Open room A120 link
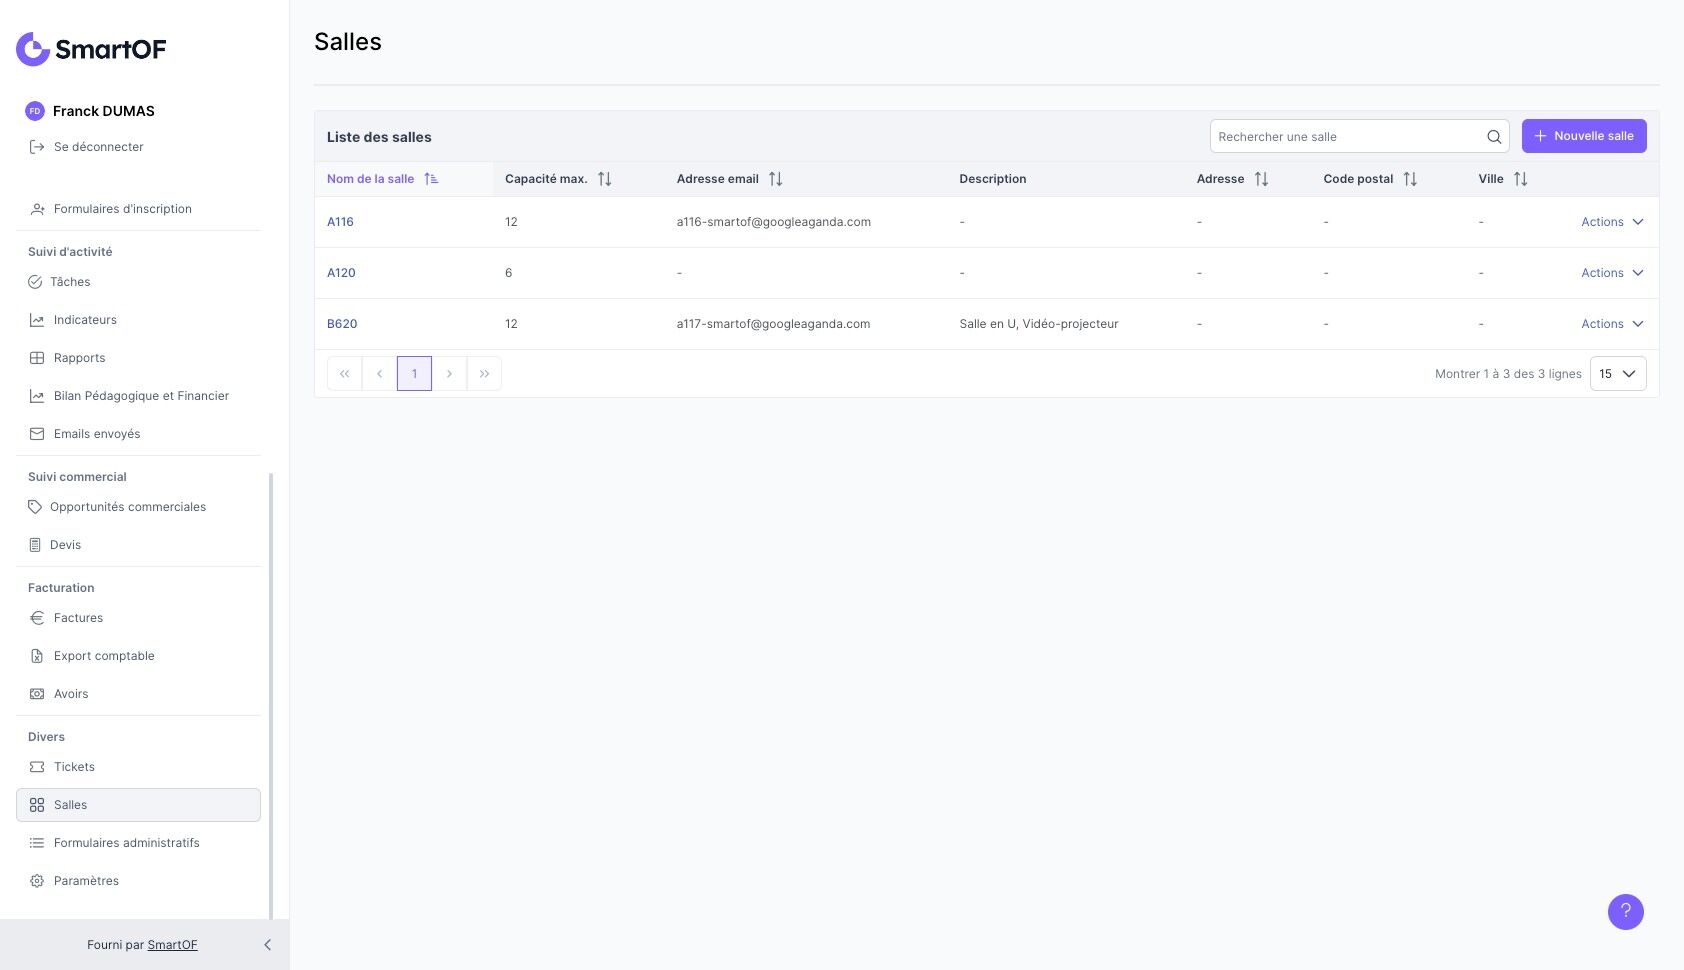The width and height of the screenshot is (1684, 970). coord(341,273)
